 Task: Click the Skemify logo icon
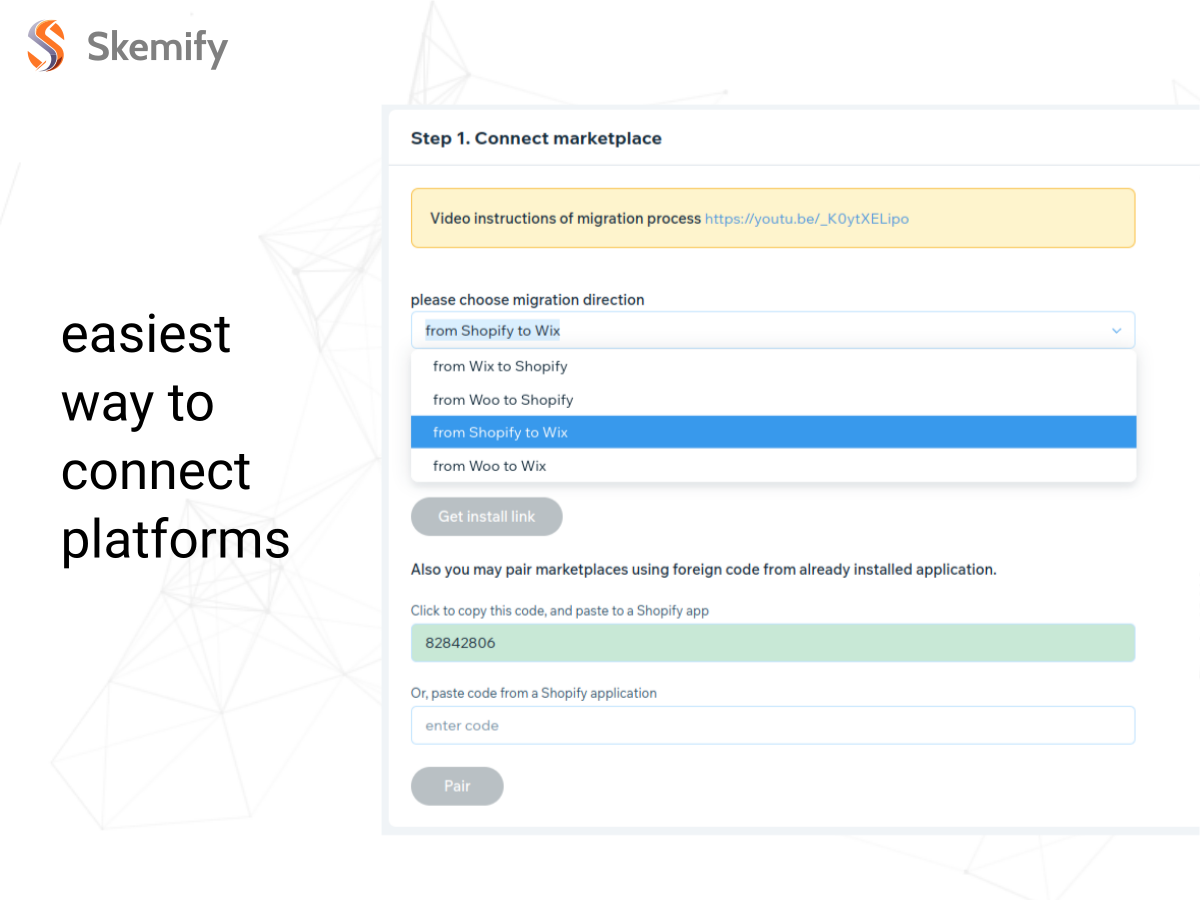(46, 46)
